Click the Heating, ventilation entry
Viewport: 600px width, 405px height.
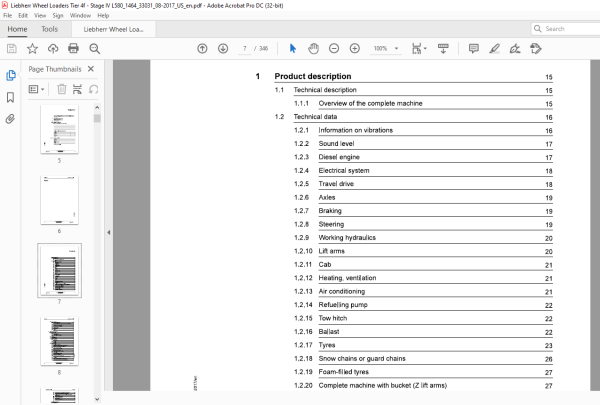coord(347,278)
